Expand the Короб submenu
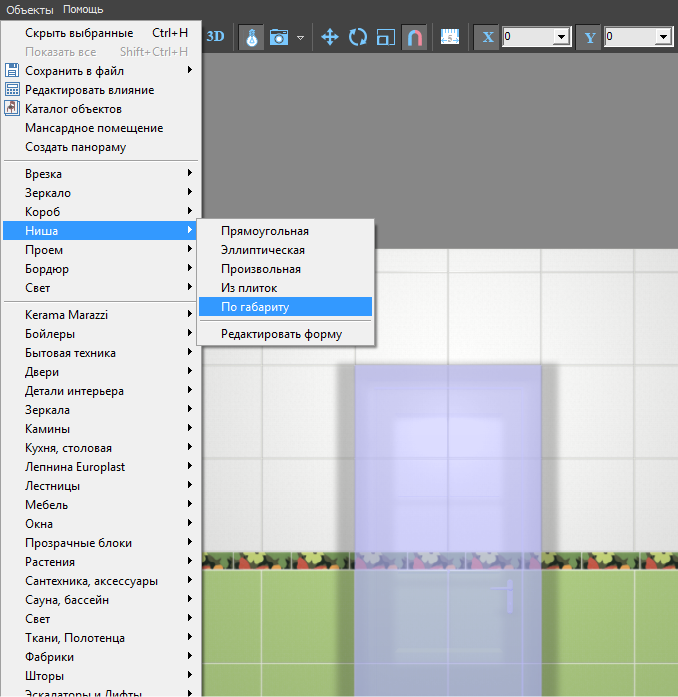Viewport: 678px width, 697px height. pyautogui.click(x=102, y=212)
